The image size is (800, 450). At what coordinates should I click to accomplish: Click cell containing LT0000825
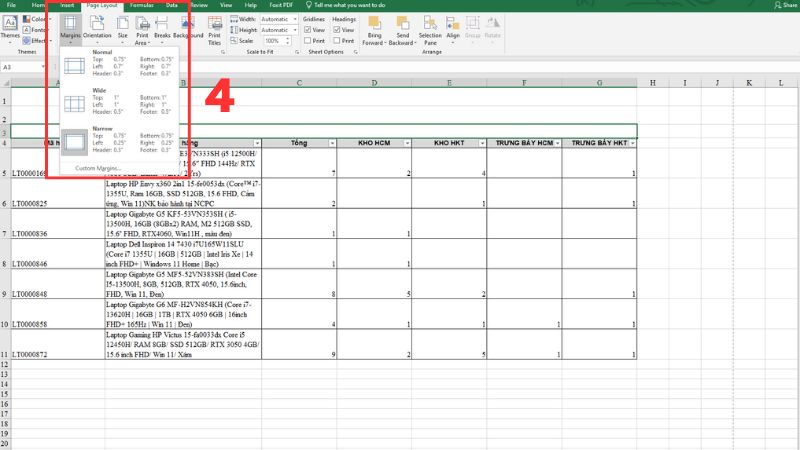[x=58, y=193]
